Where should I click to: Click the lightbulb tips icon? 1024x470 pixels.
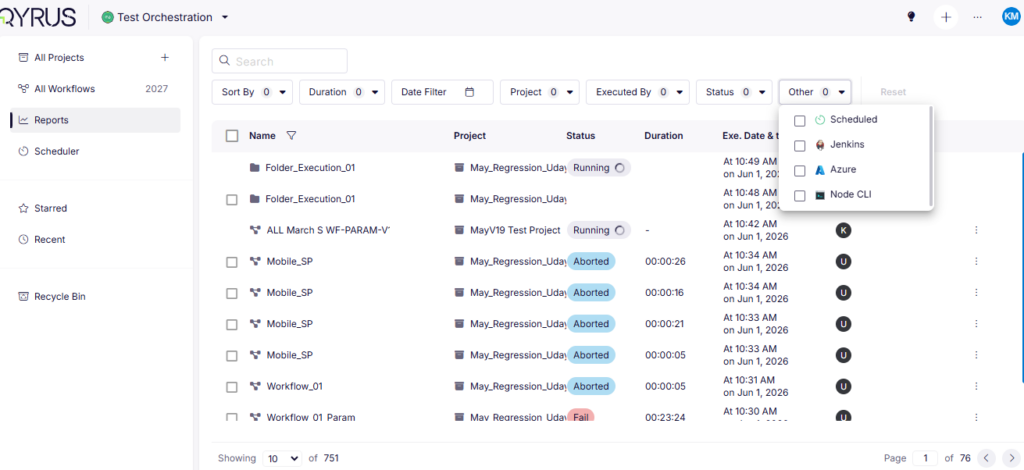911,17
